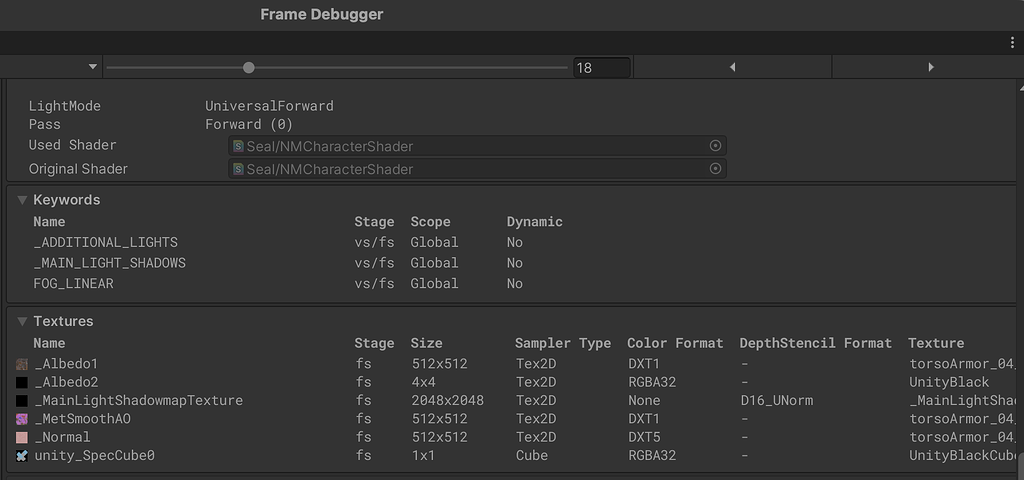Select the Frame Debugger tab title
1024x480 pixels.
(x=321, y=14)
